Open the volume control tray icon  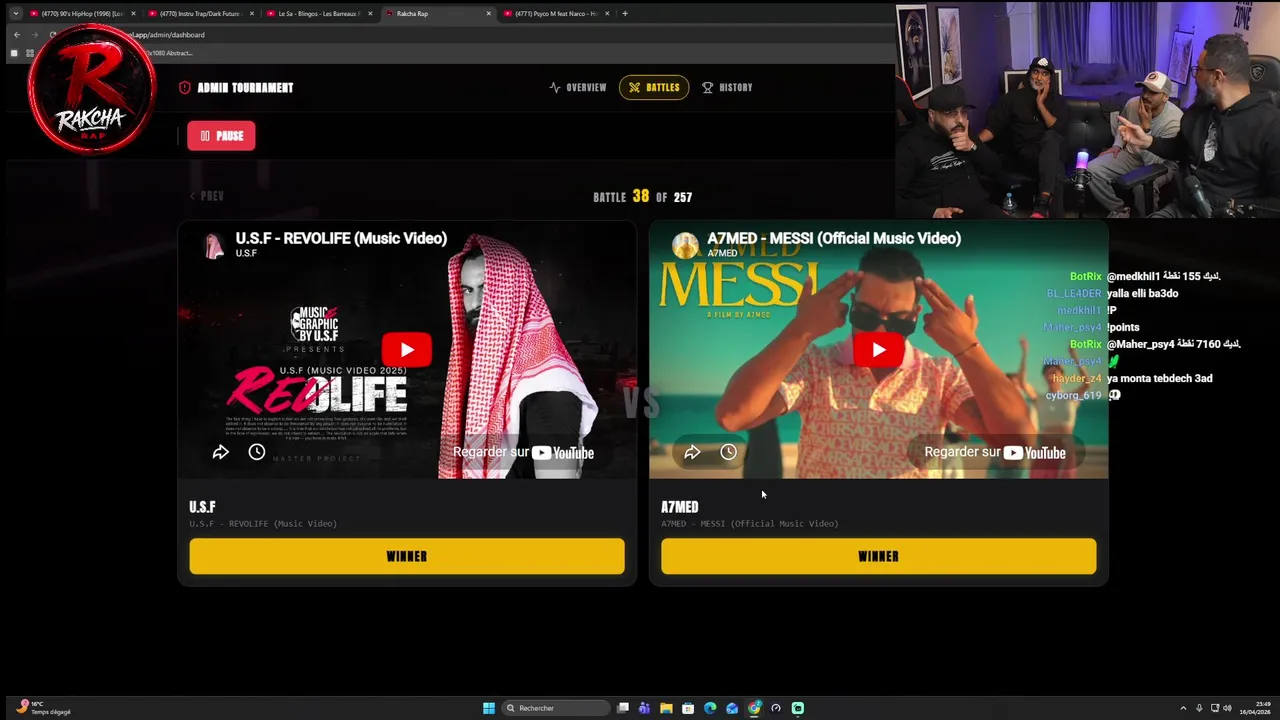(x=1227, y=708)
